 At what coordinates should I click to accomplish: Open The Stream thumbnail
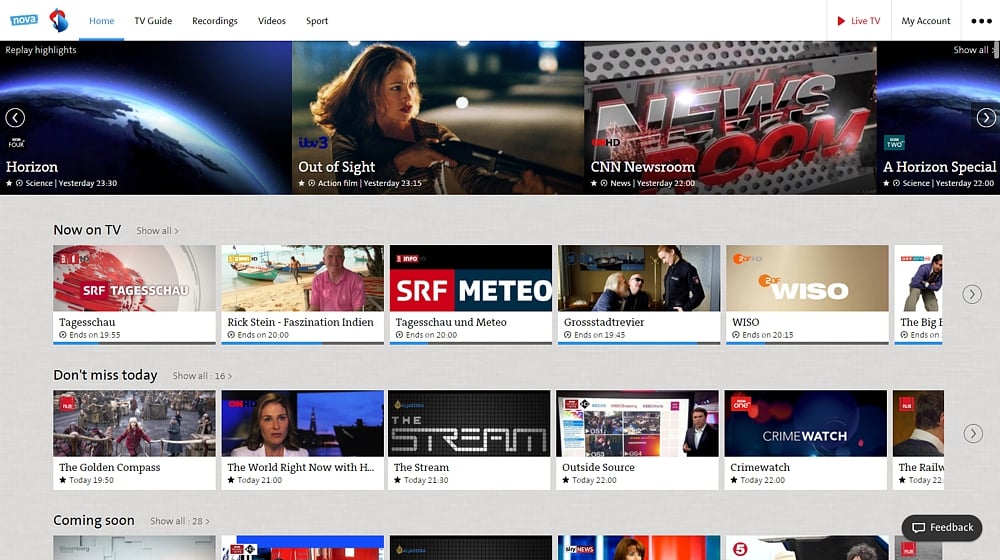pyautogui.click(x=469, y=424)
